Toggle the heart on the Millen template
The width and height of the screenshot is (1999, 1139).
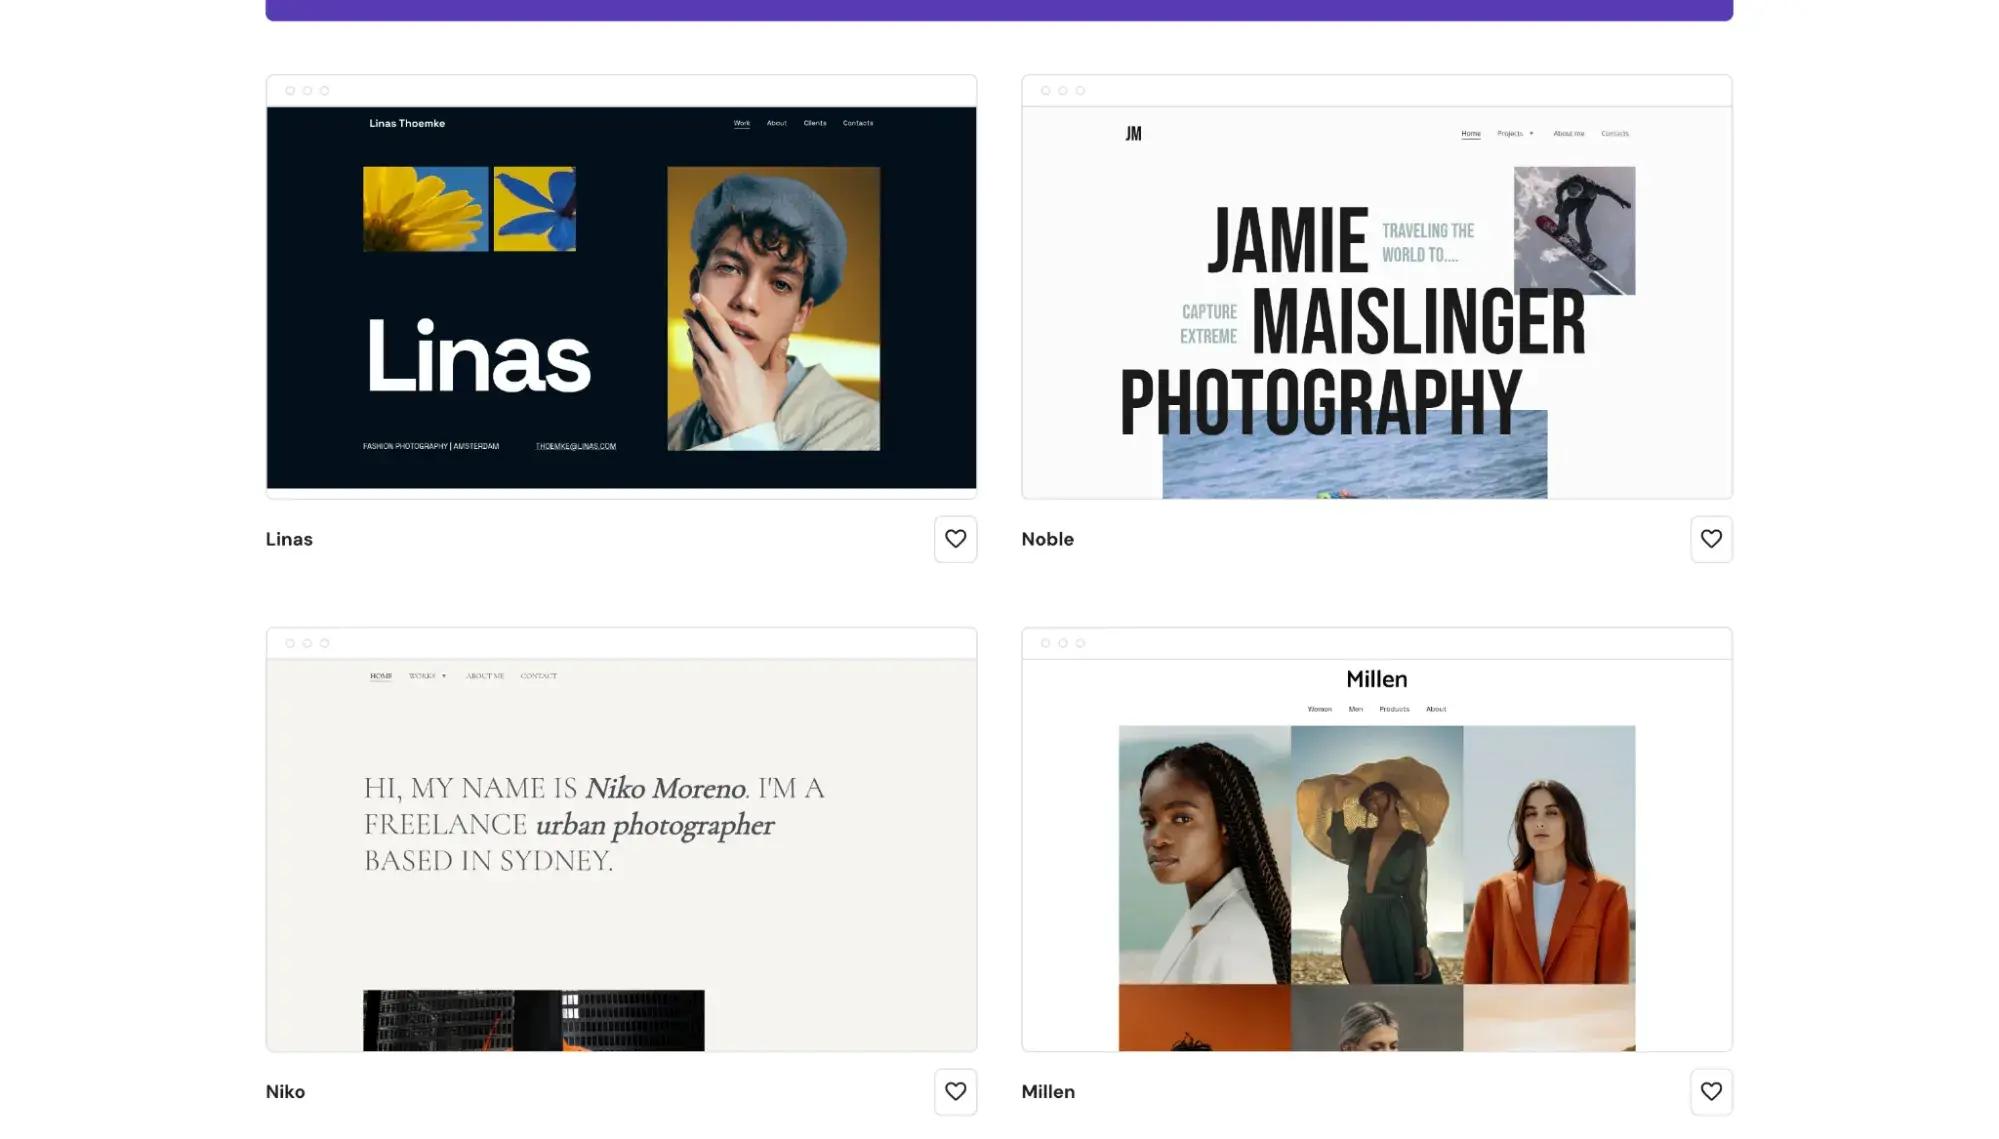tap(1711, 1091)
